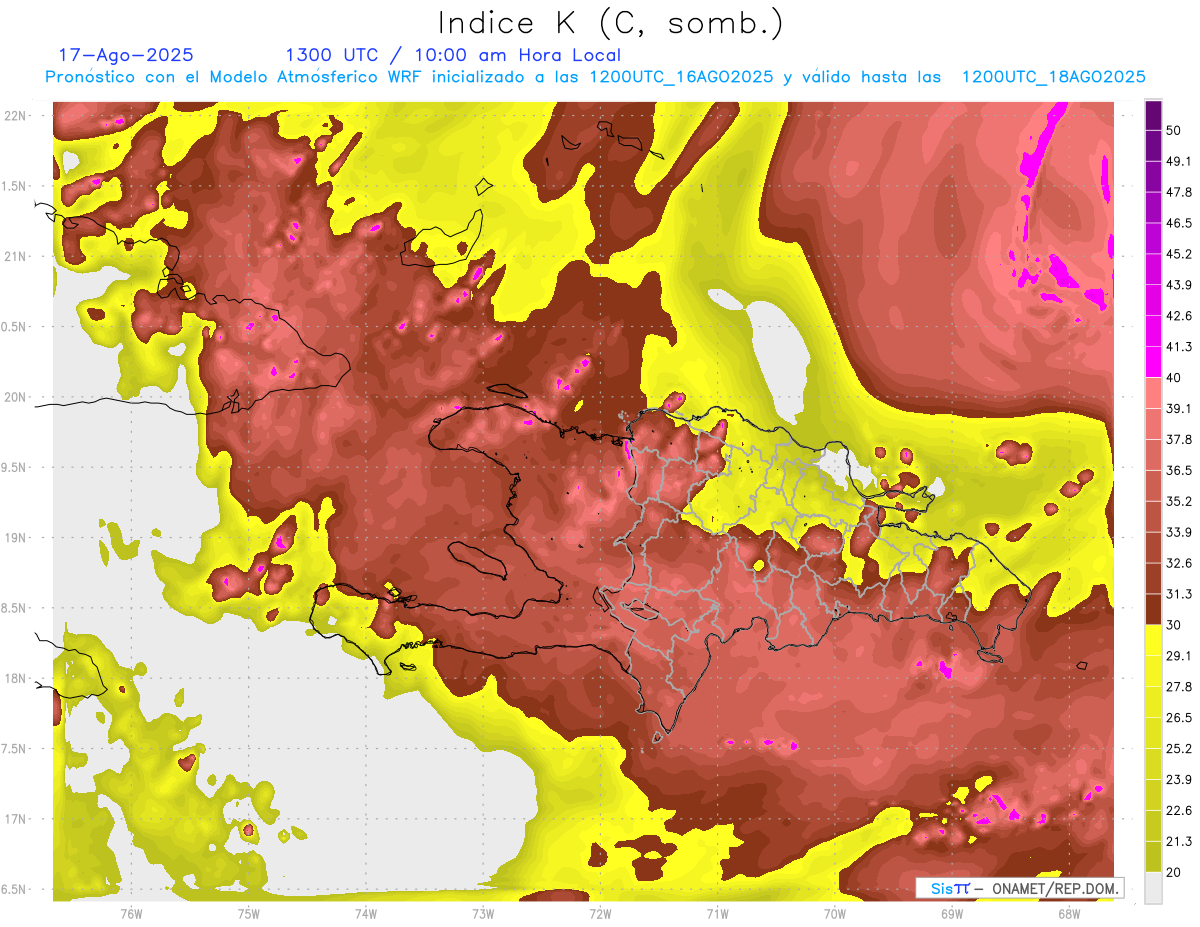Pick the dark purple legend band above 50
The width and height of the screenshot is (1200, 927).
click(1153, 116)
